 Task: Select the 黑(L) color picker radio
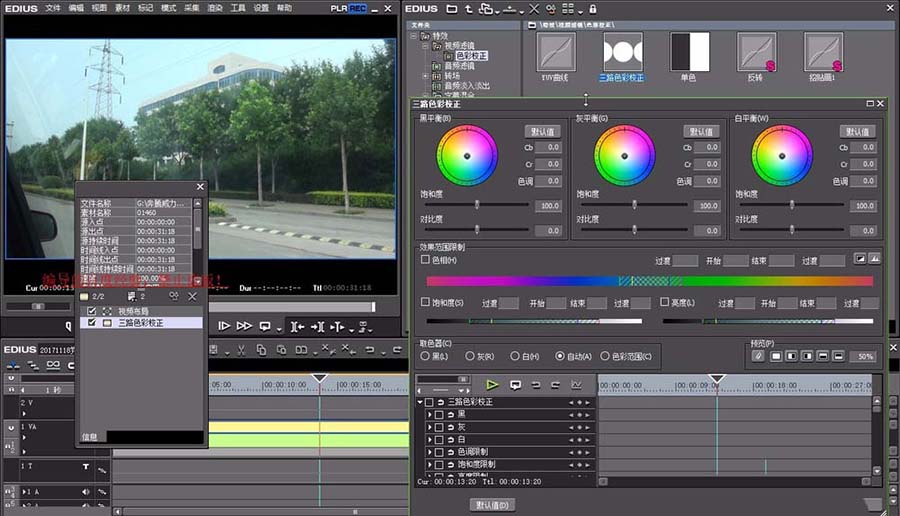pyautogui.click(x=425, y=356)
